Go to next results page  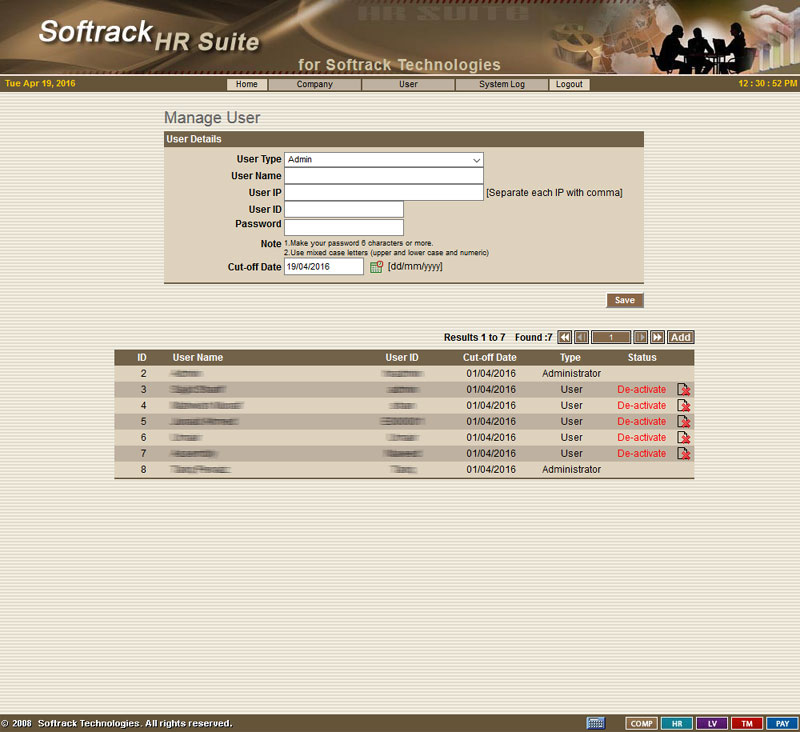(641, 338)
